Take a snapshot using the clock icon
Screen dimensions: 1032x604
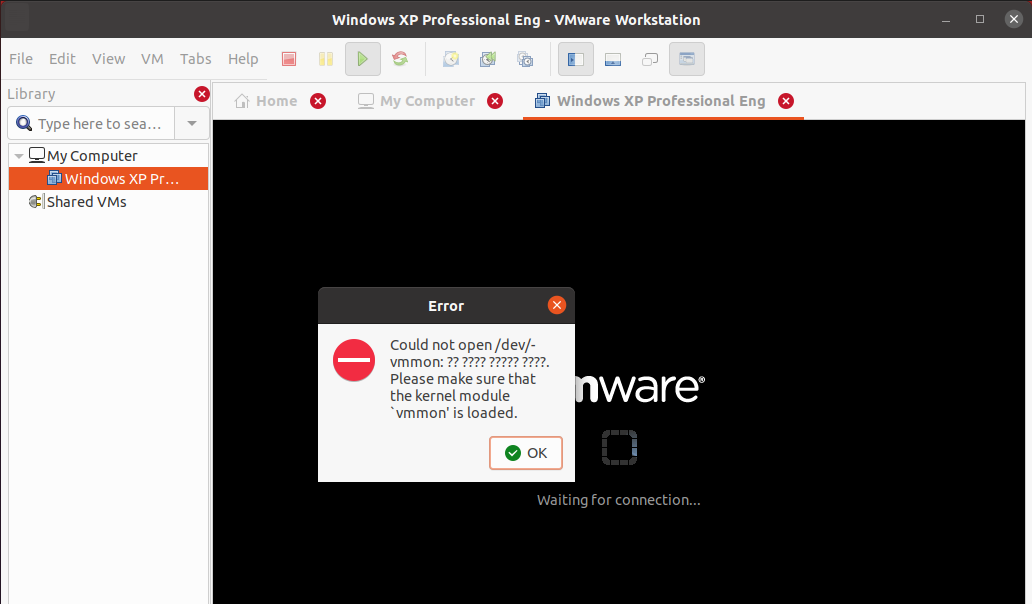[x=451, y=59]
